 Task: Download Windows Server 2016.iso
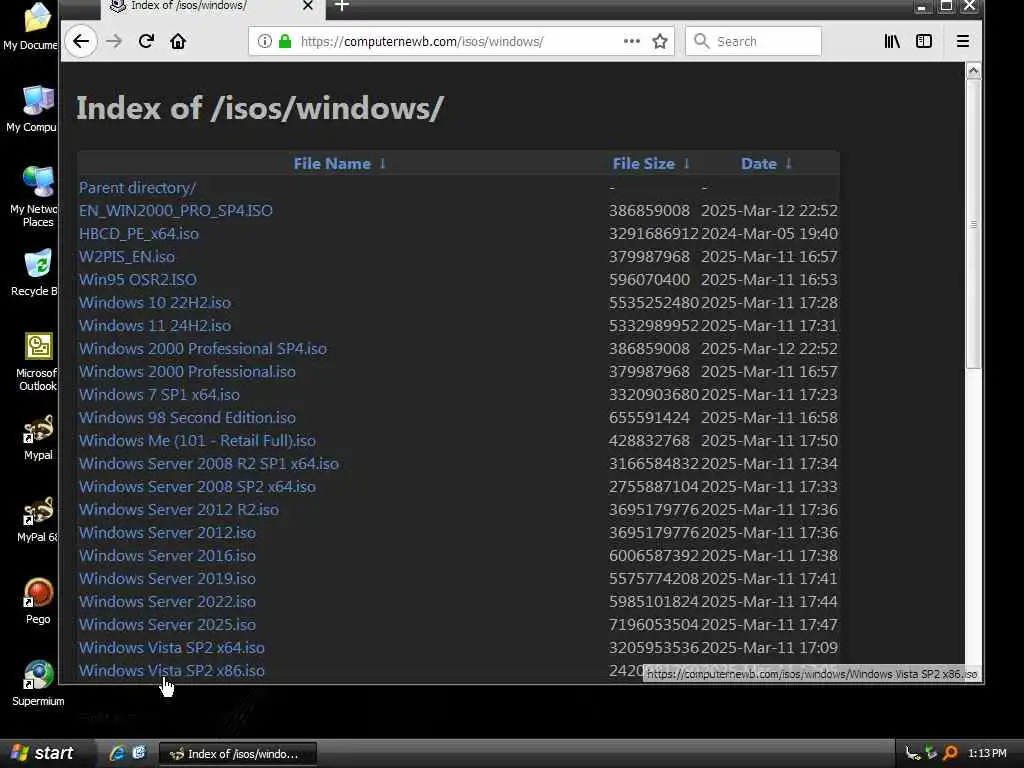(x=167, y=555)
